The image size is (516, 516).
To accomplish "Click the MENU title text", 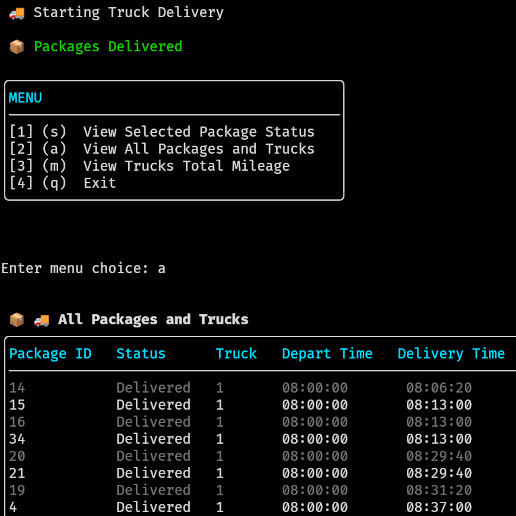I will pyautogui.click(x=25, y=98).
